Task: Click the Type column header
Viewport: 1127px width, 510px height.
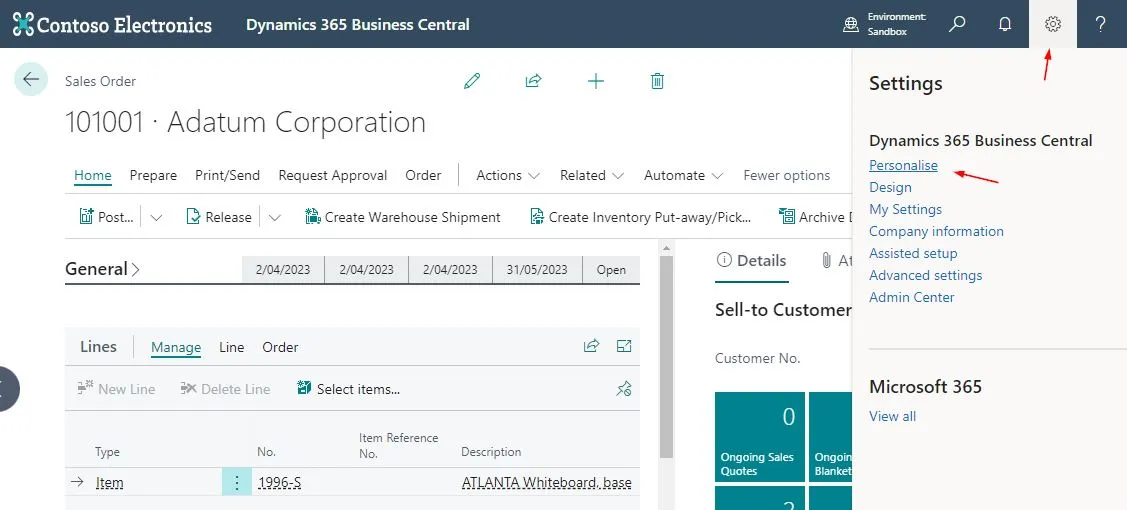Action: 107,452
